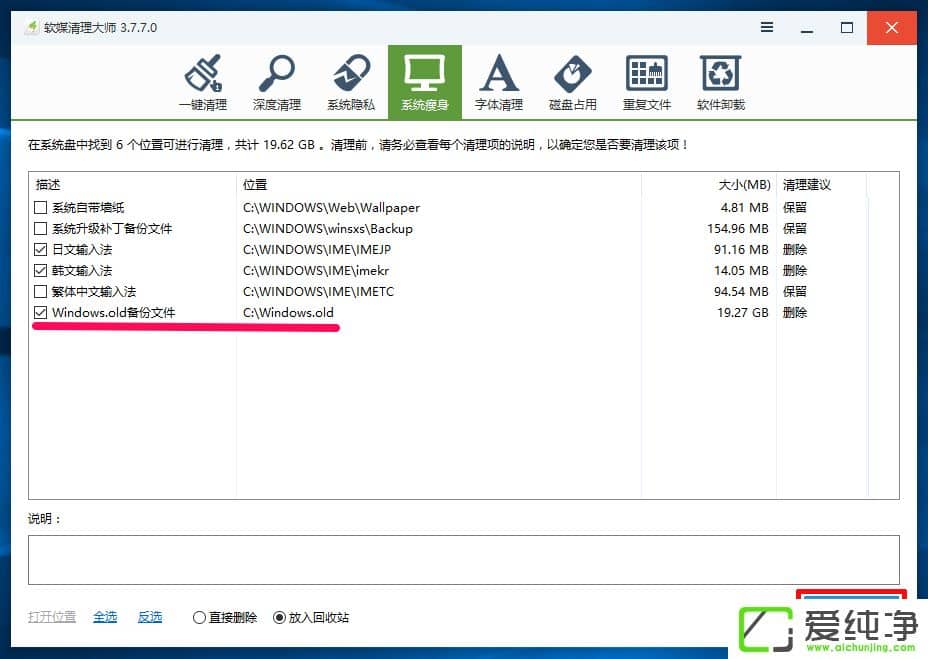Open the 深度清理 deep clean panel
This screenshot has width=928, height=659.
click(276, 80)
